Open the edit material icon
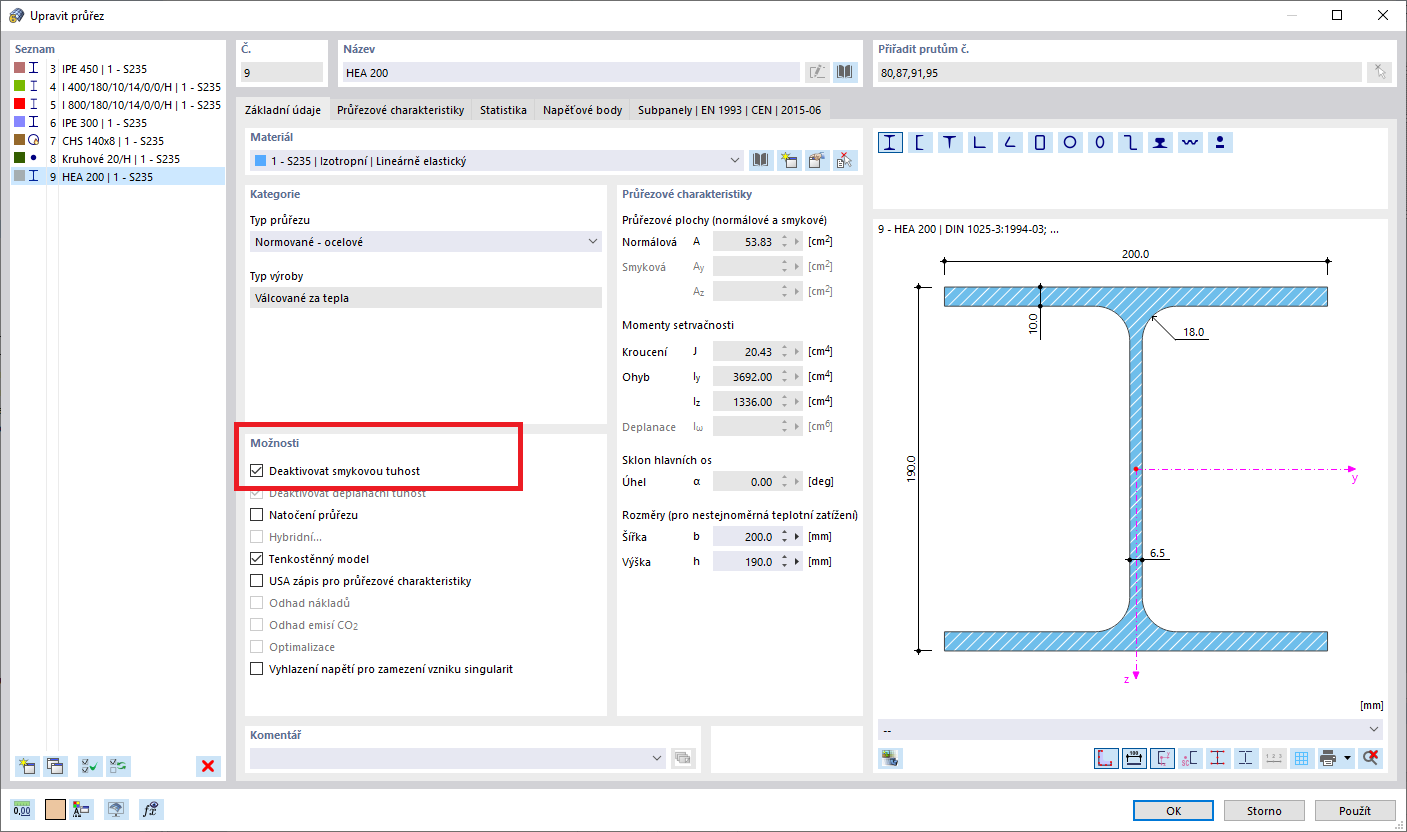The width and height of the screenshot is (1407, 832). pos(817,160)
